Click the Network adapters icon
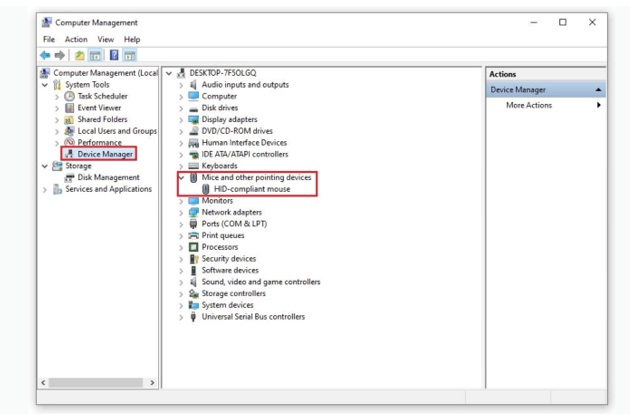This screenshot has width=630, height=419. coord(194,212)
